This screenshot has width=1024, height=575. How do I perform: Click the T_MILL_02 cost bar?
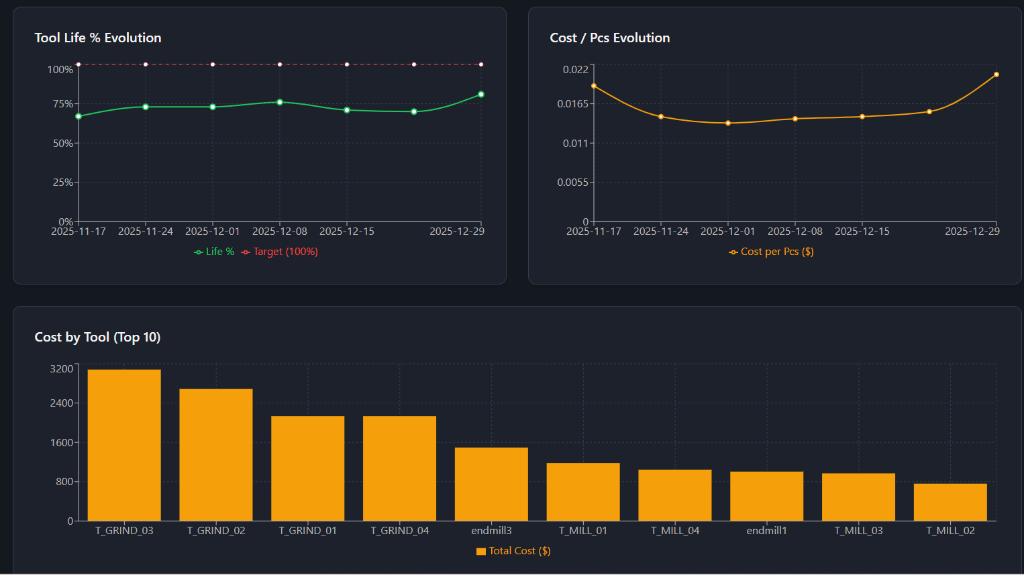950,502
